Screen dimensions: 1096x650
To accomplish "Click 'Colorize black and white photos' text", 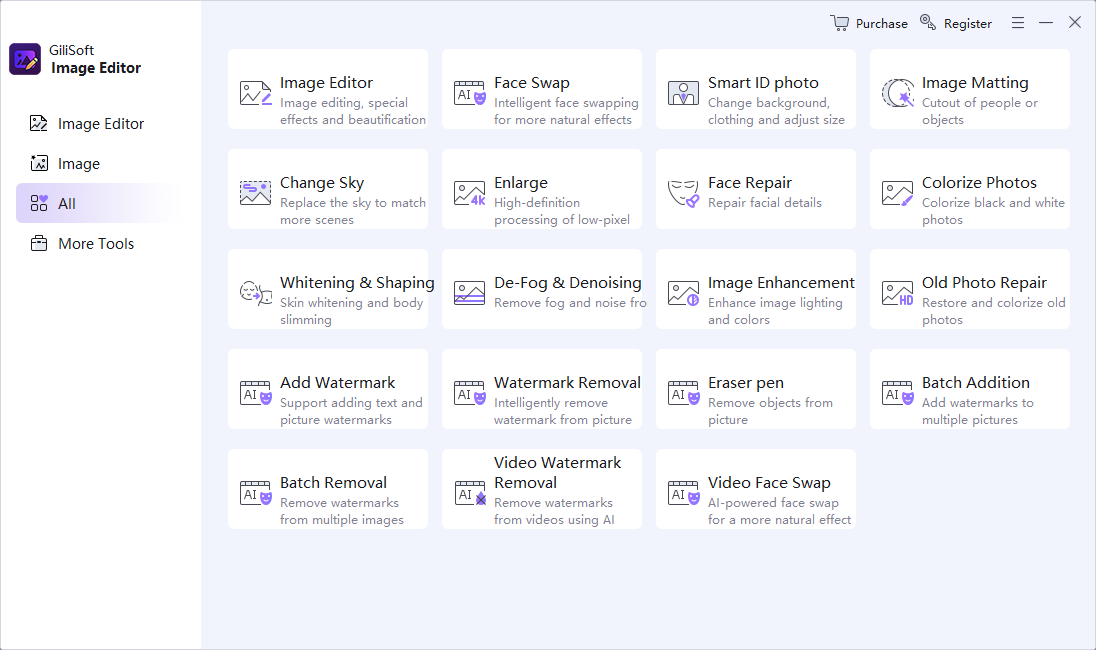I will click(x=993, y=211).
